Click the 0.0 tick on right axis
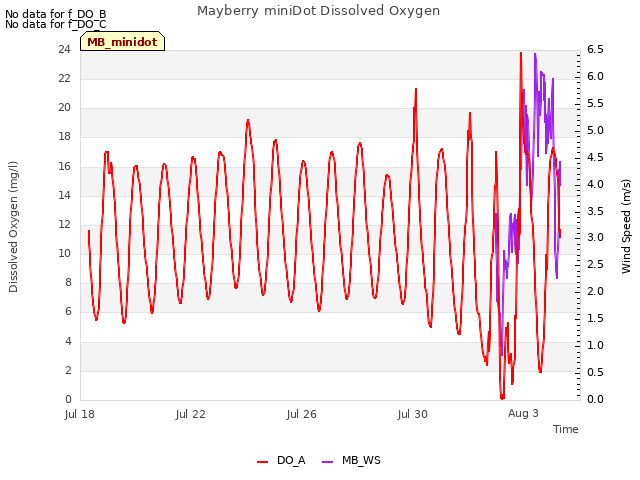The height and width of the screenshot is (480, 640). [595, 399]
